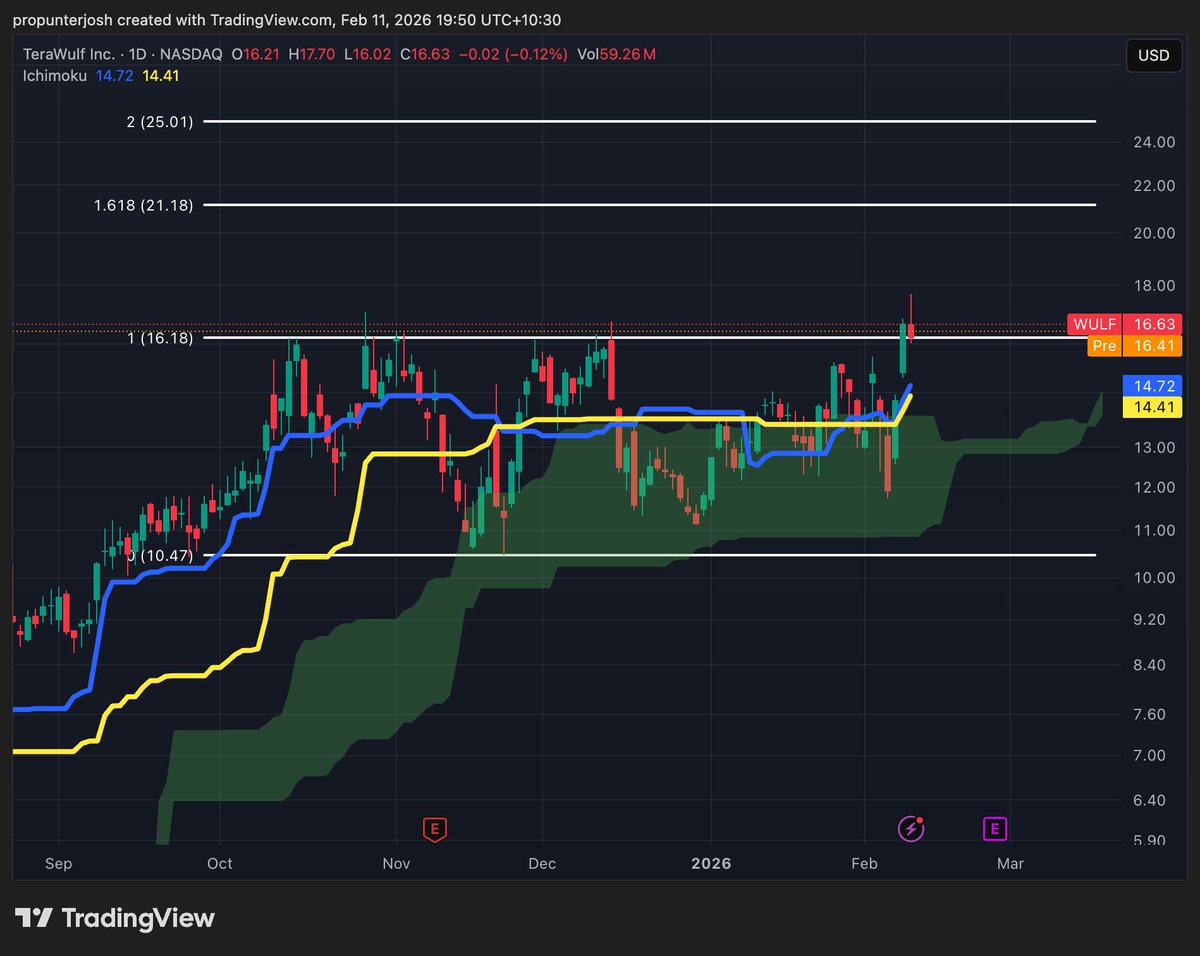The image size is (1200, 956).
Task: Select the 1 (16.18) Fibonacci level label
Action: [x=160, y=338]
